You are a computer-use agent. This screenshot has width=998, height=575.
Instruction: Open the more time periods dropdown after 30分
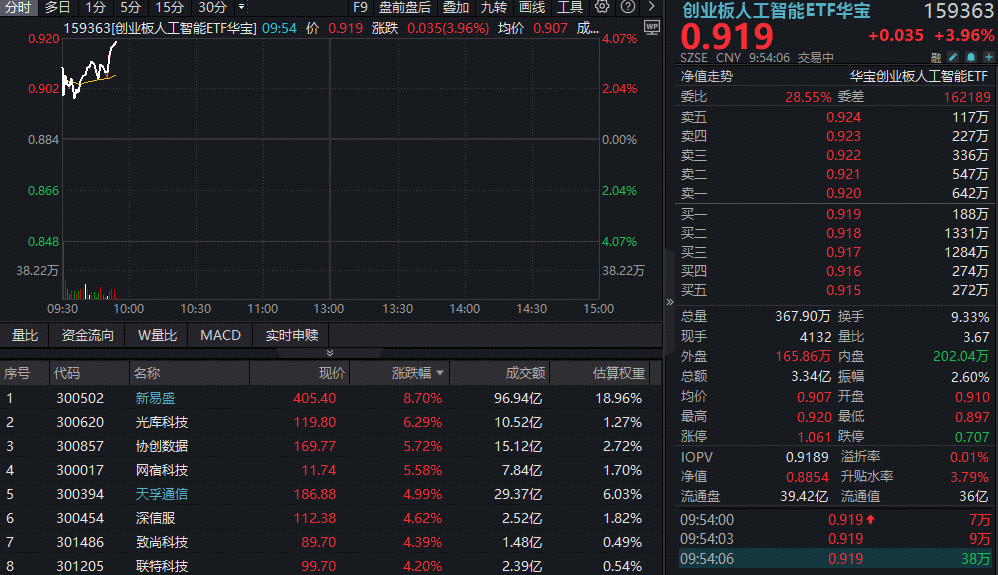[x=241, y=7]
